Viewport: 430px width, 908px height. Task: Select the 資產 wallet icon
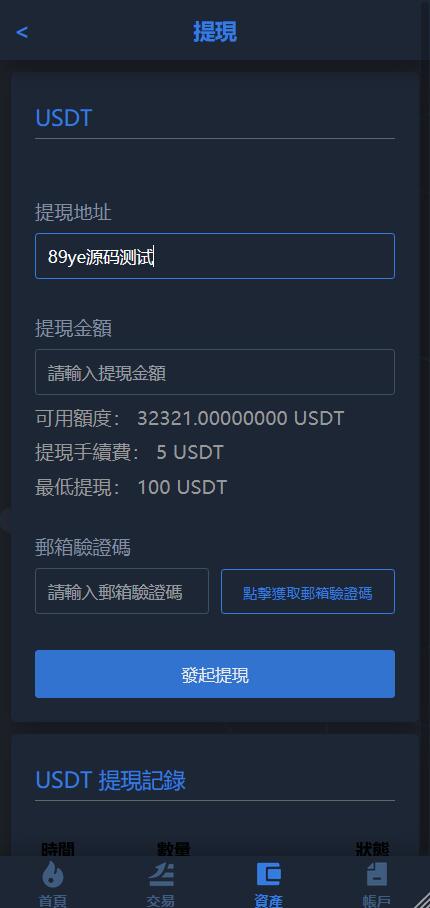[x=269, y=874]
